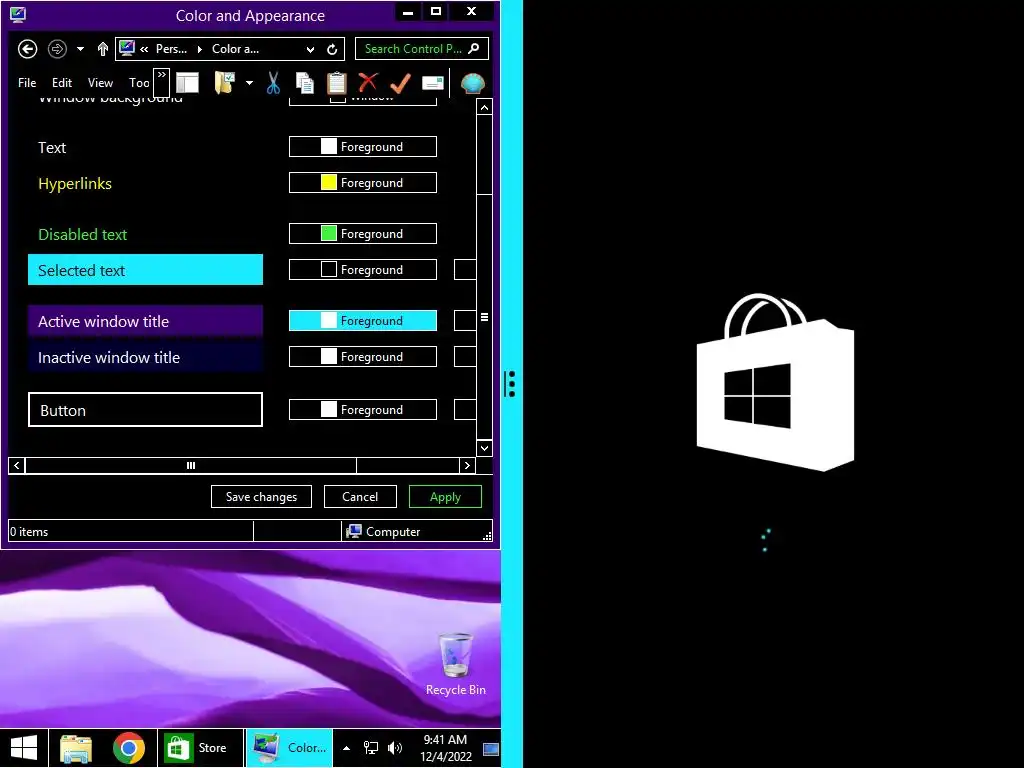Pick the Text foreground color
This screenshot has width=1024, height=768.
[362, 146]
